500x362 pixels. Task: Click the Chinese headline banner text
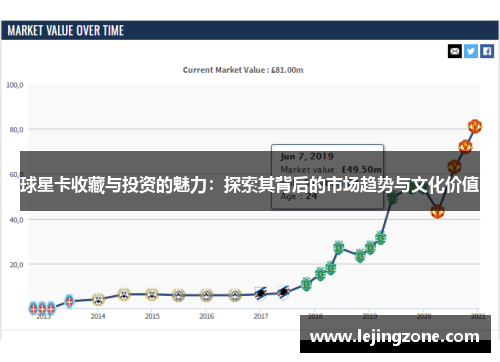coord(250,185)
